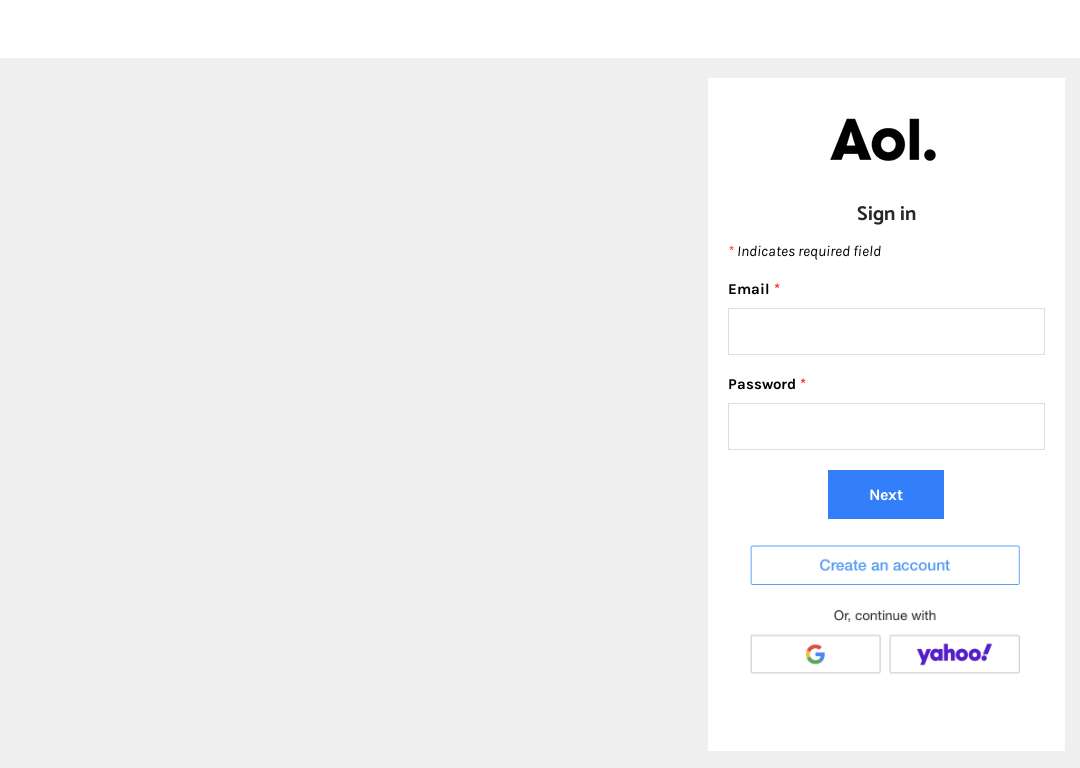Open the Create an account button
1080x768 pixels.
click(885, 565)
